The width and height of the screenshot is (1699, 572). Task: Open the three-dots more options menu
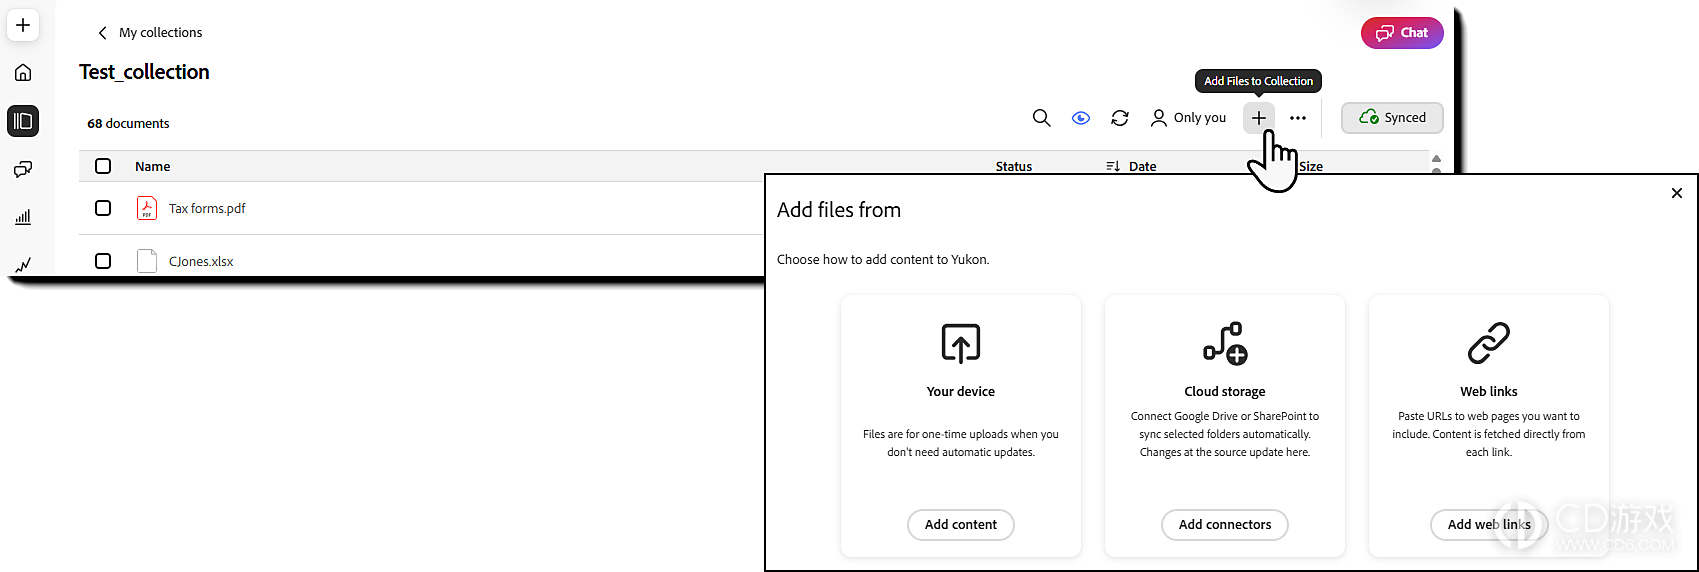coord(1298,118)
